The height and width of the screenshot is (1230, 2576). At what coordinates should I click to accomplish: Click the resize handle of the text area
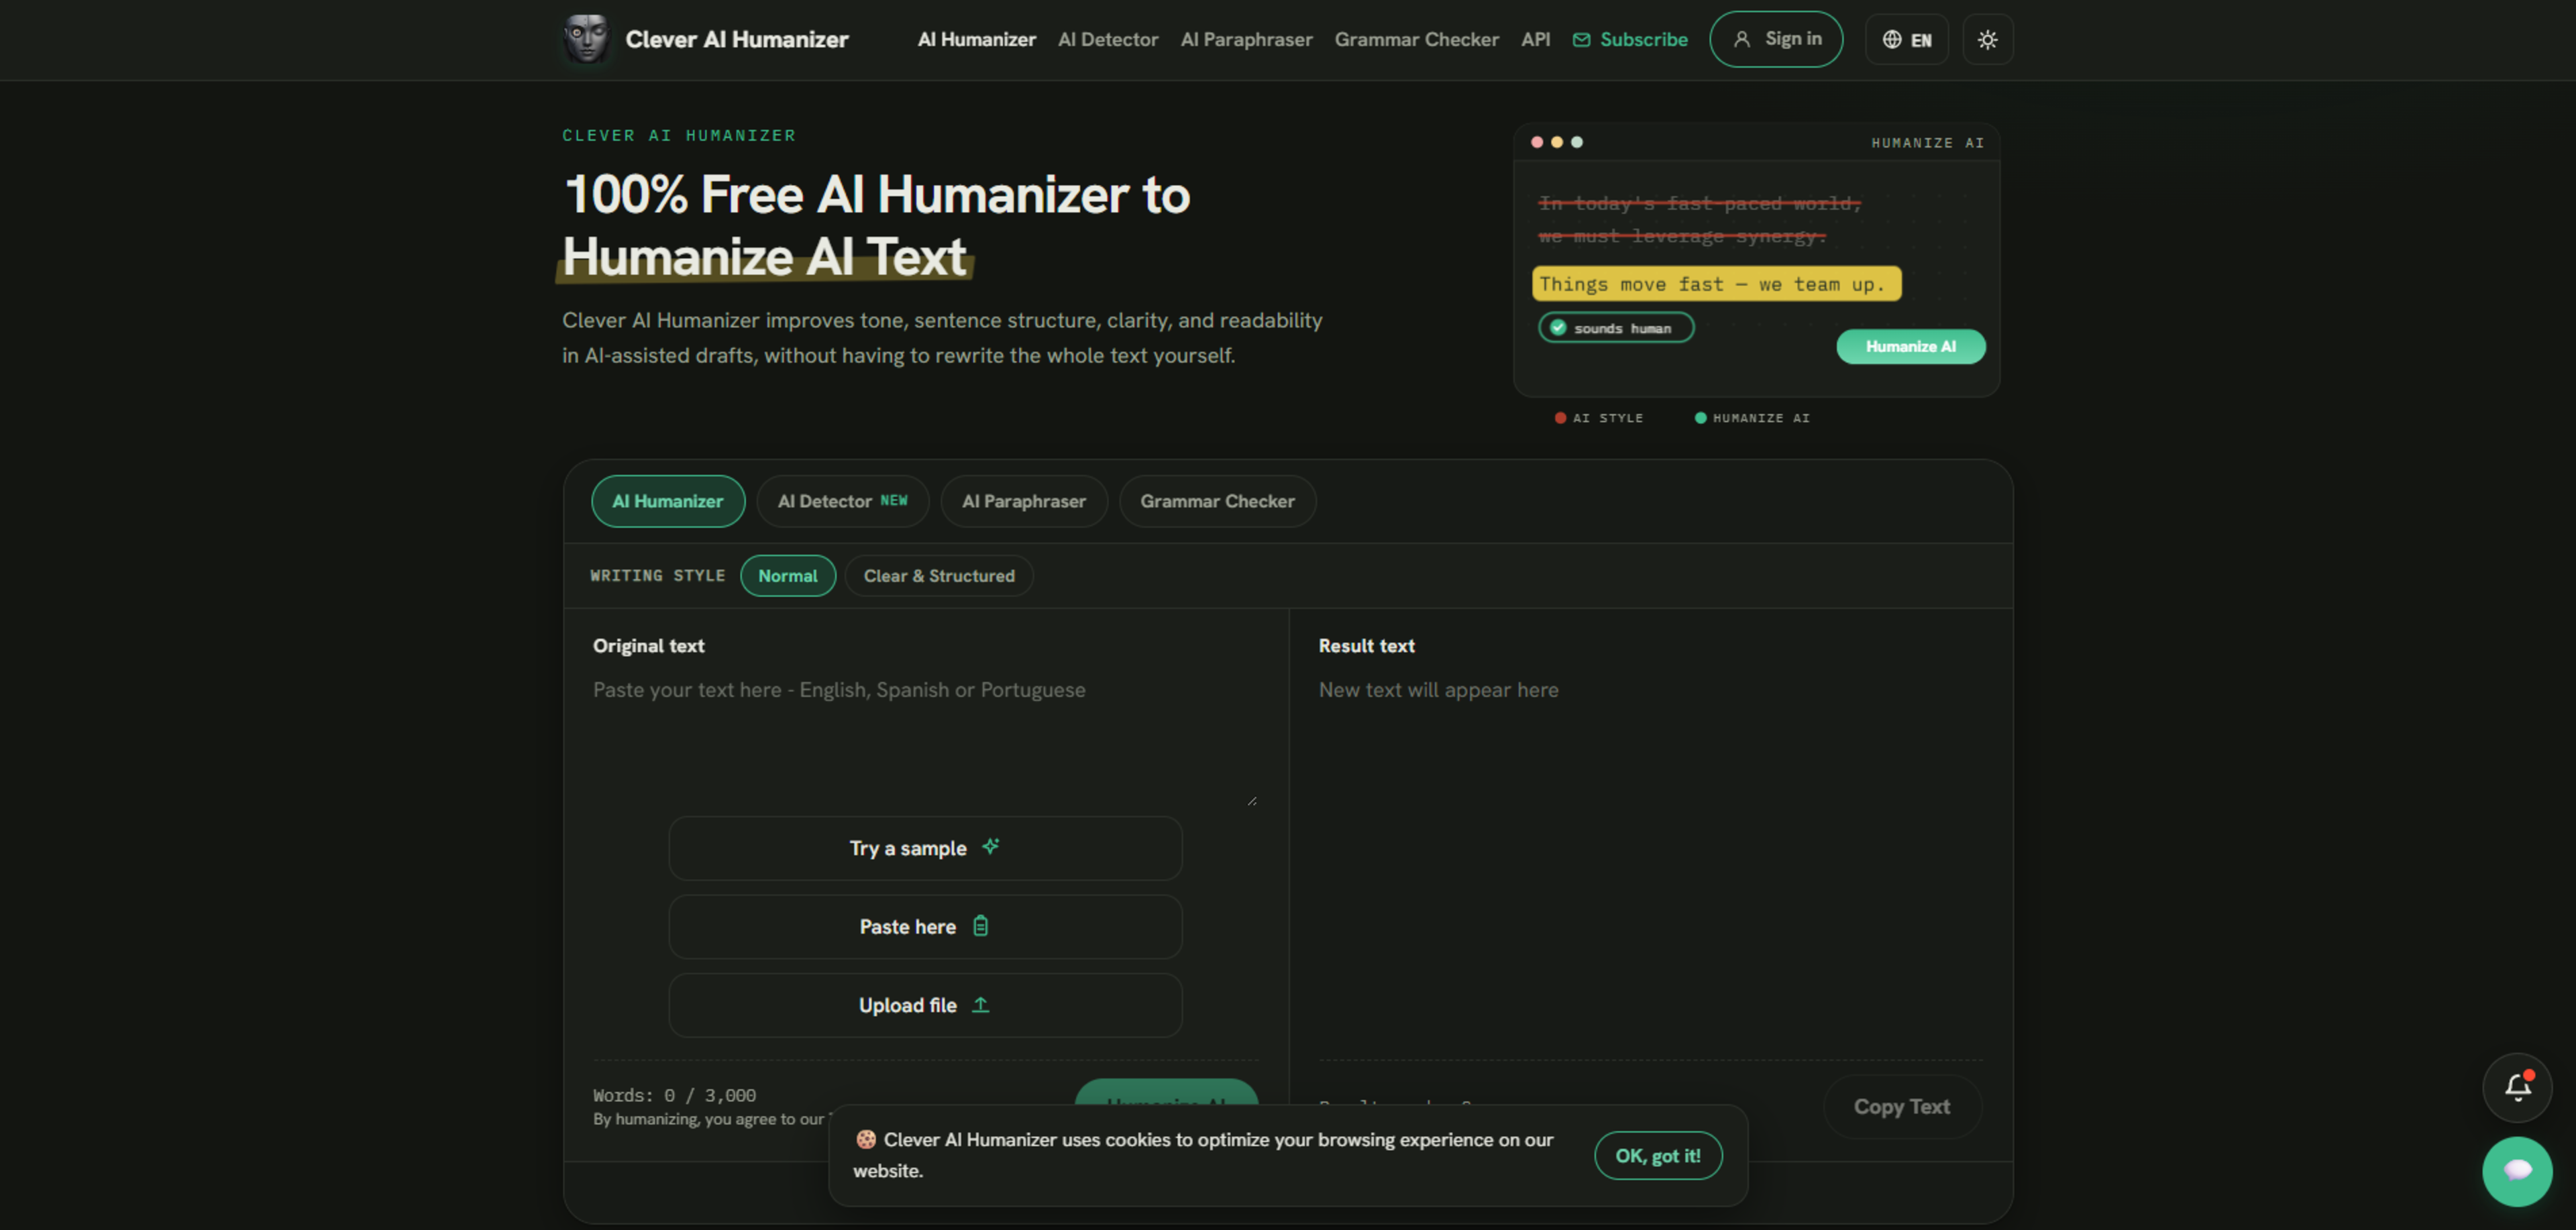coord(1251,800)
